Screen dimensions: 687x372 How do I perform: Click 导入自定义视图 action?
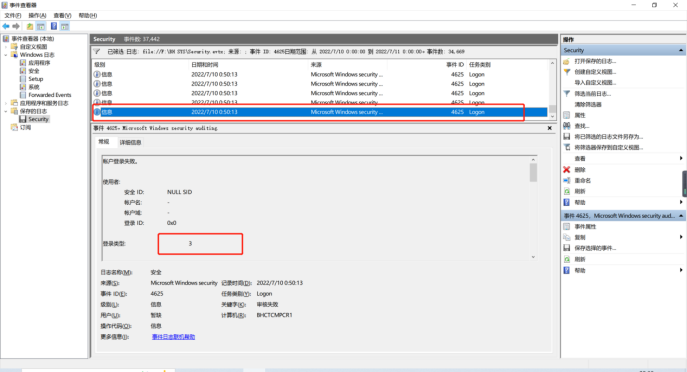(595, 83)
